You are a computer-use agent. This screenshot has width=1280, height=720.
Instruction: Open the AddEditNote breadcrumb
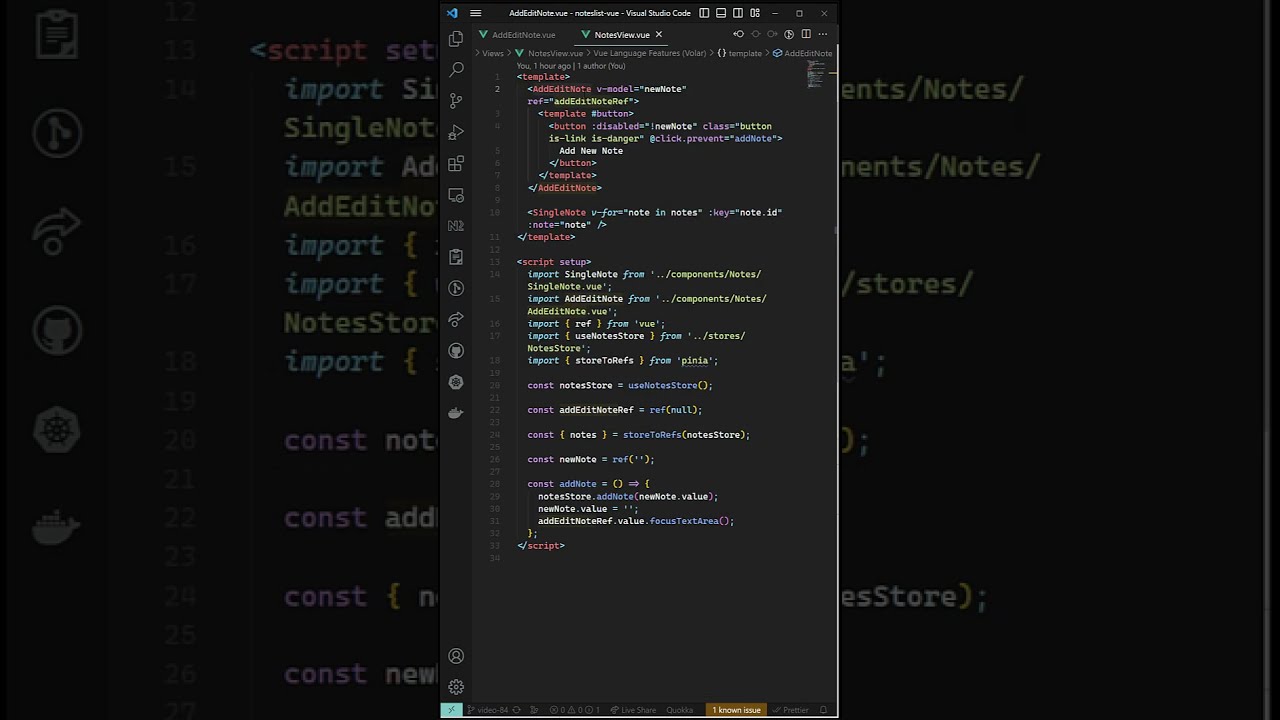coord(803,53)
